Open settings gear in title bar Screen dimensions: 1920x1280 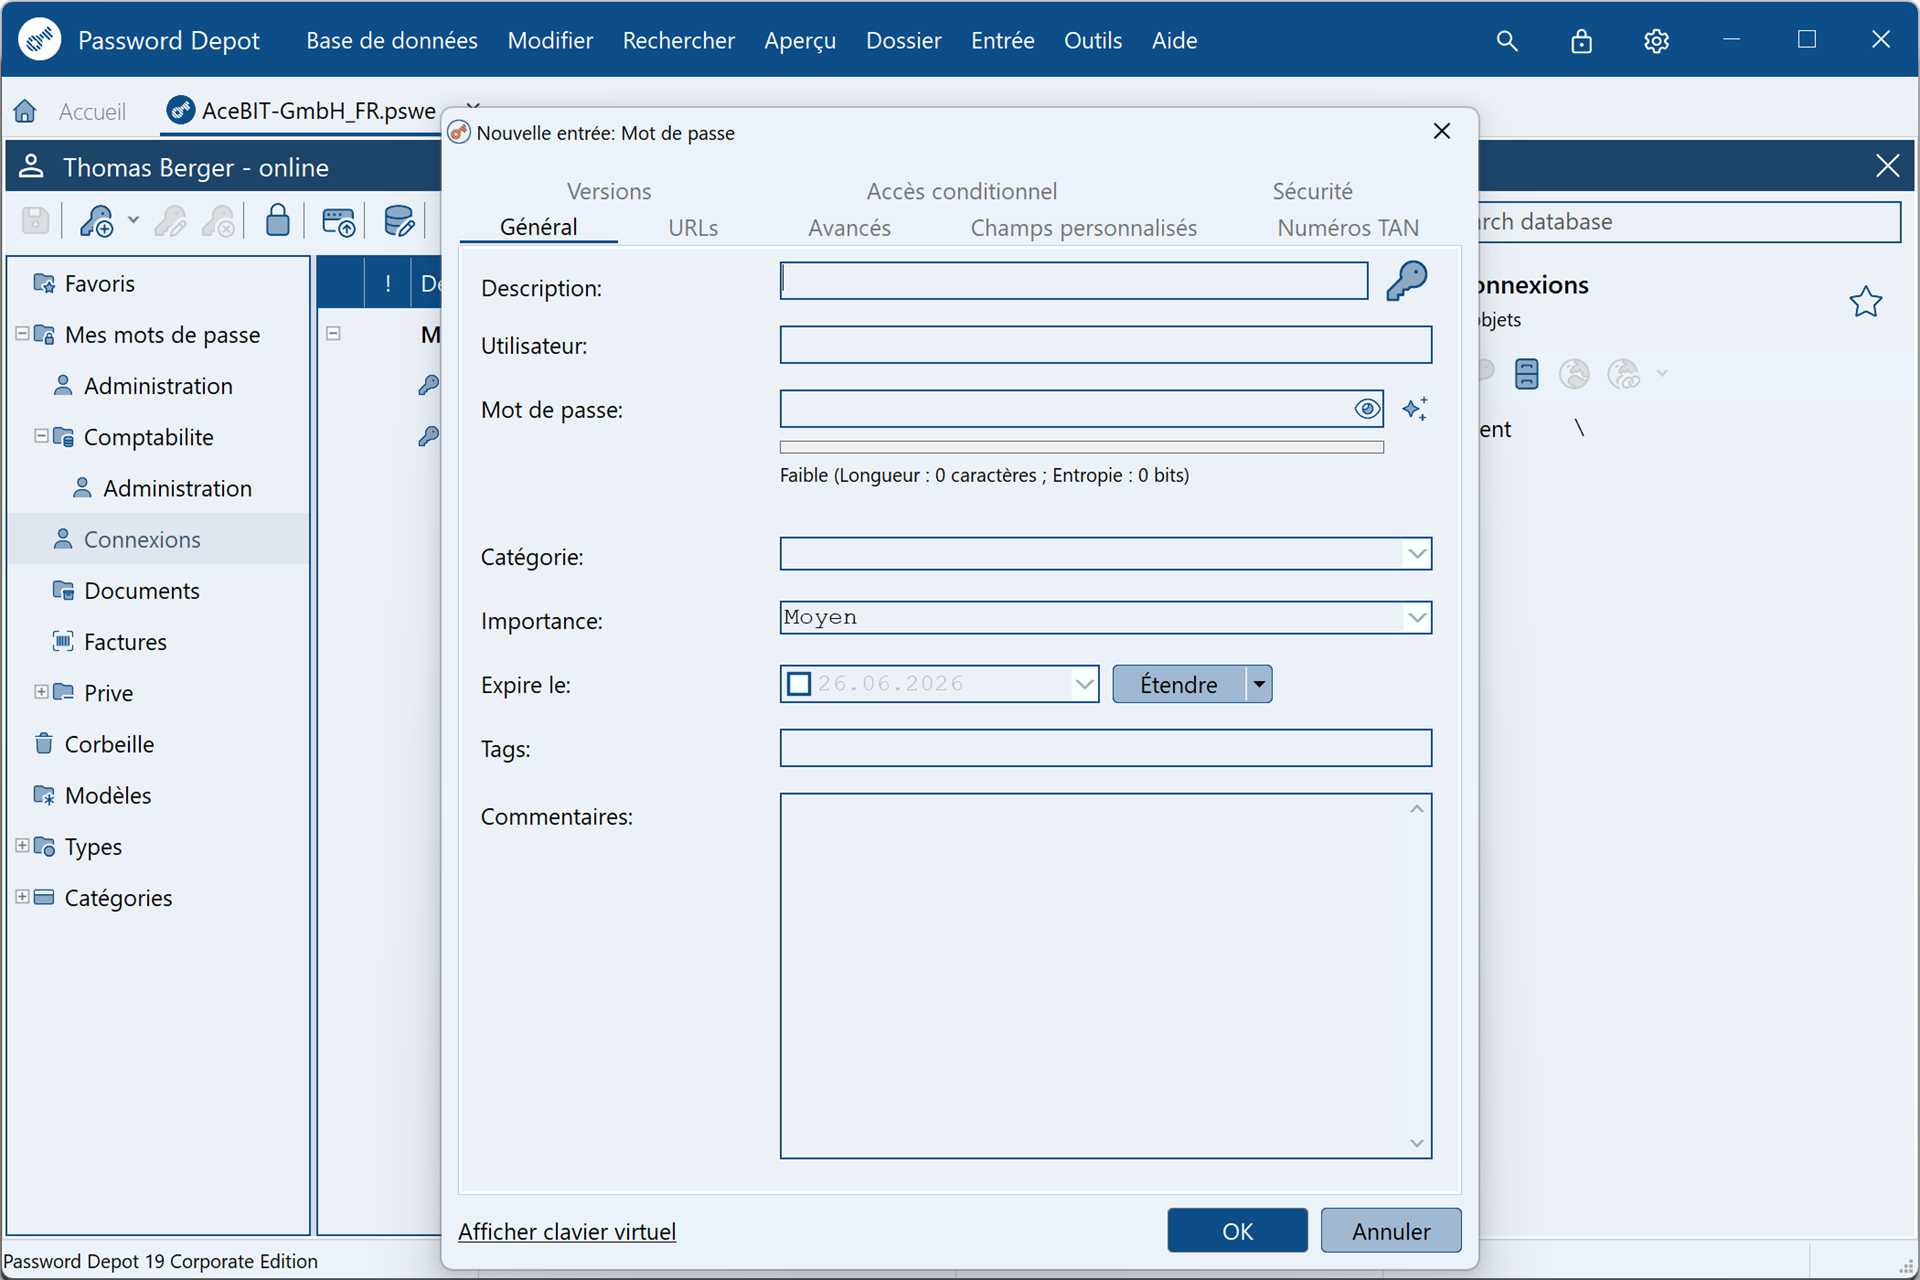click(1656, 41)
